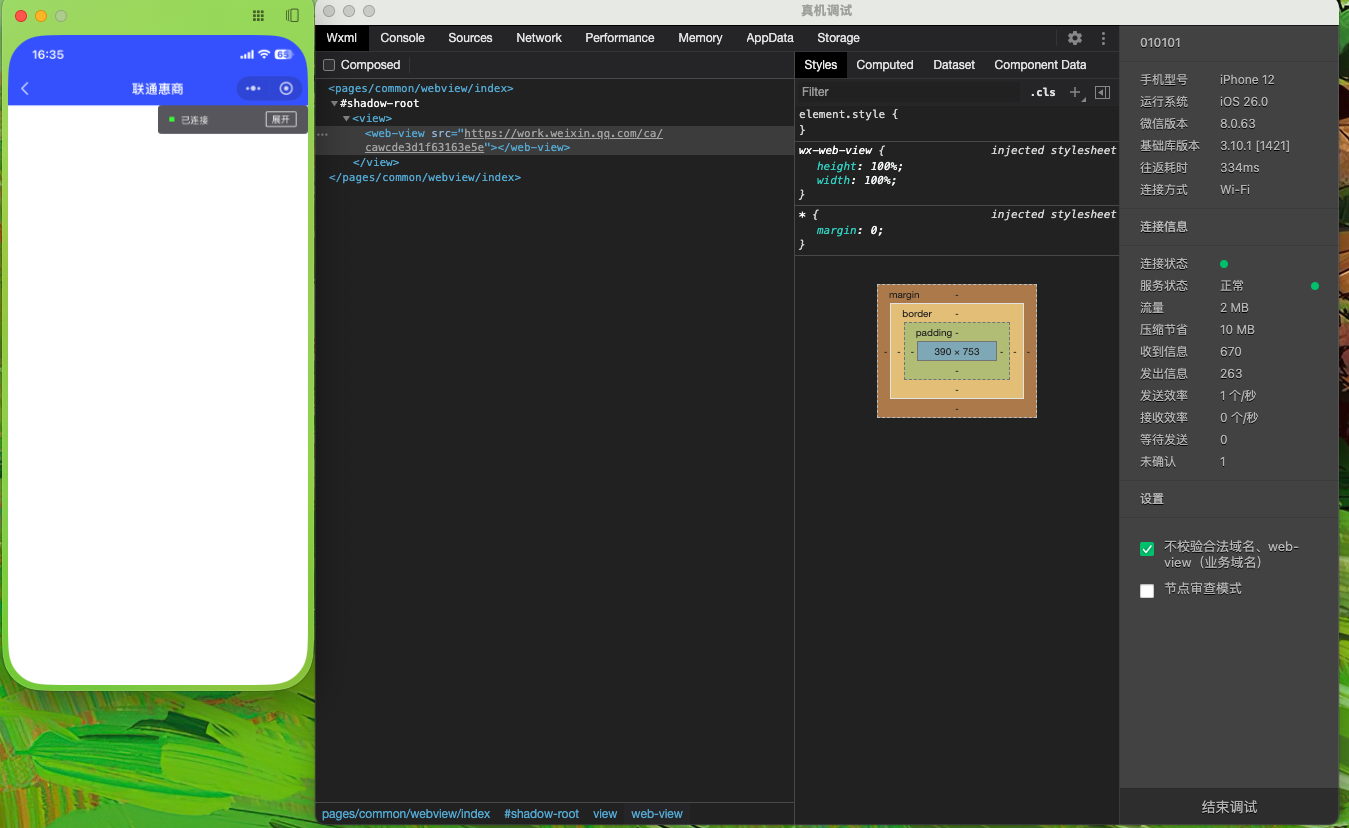Switch to the Console tab
Screen dimensions: 1349x828
(x=402, y=38)
